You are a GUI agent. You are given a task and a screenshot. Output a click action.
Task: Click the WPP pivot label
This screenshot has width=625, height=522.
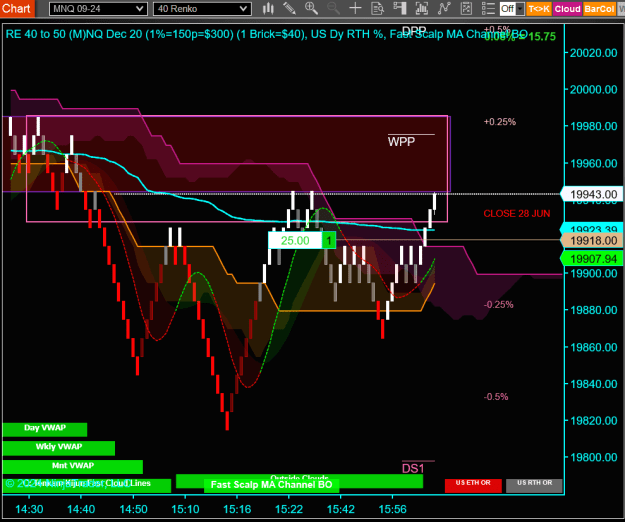point(401,141)
